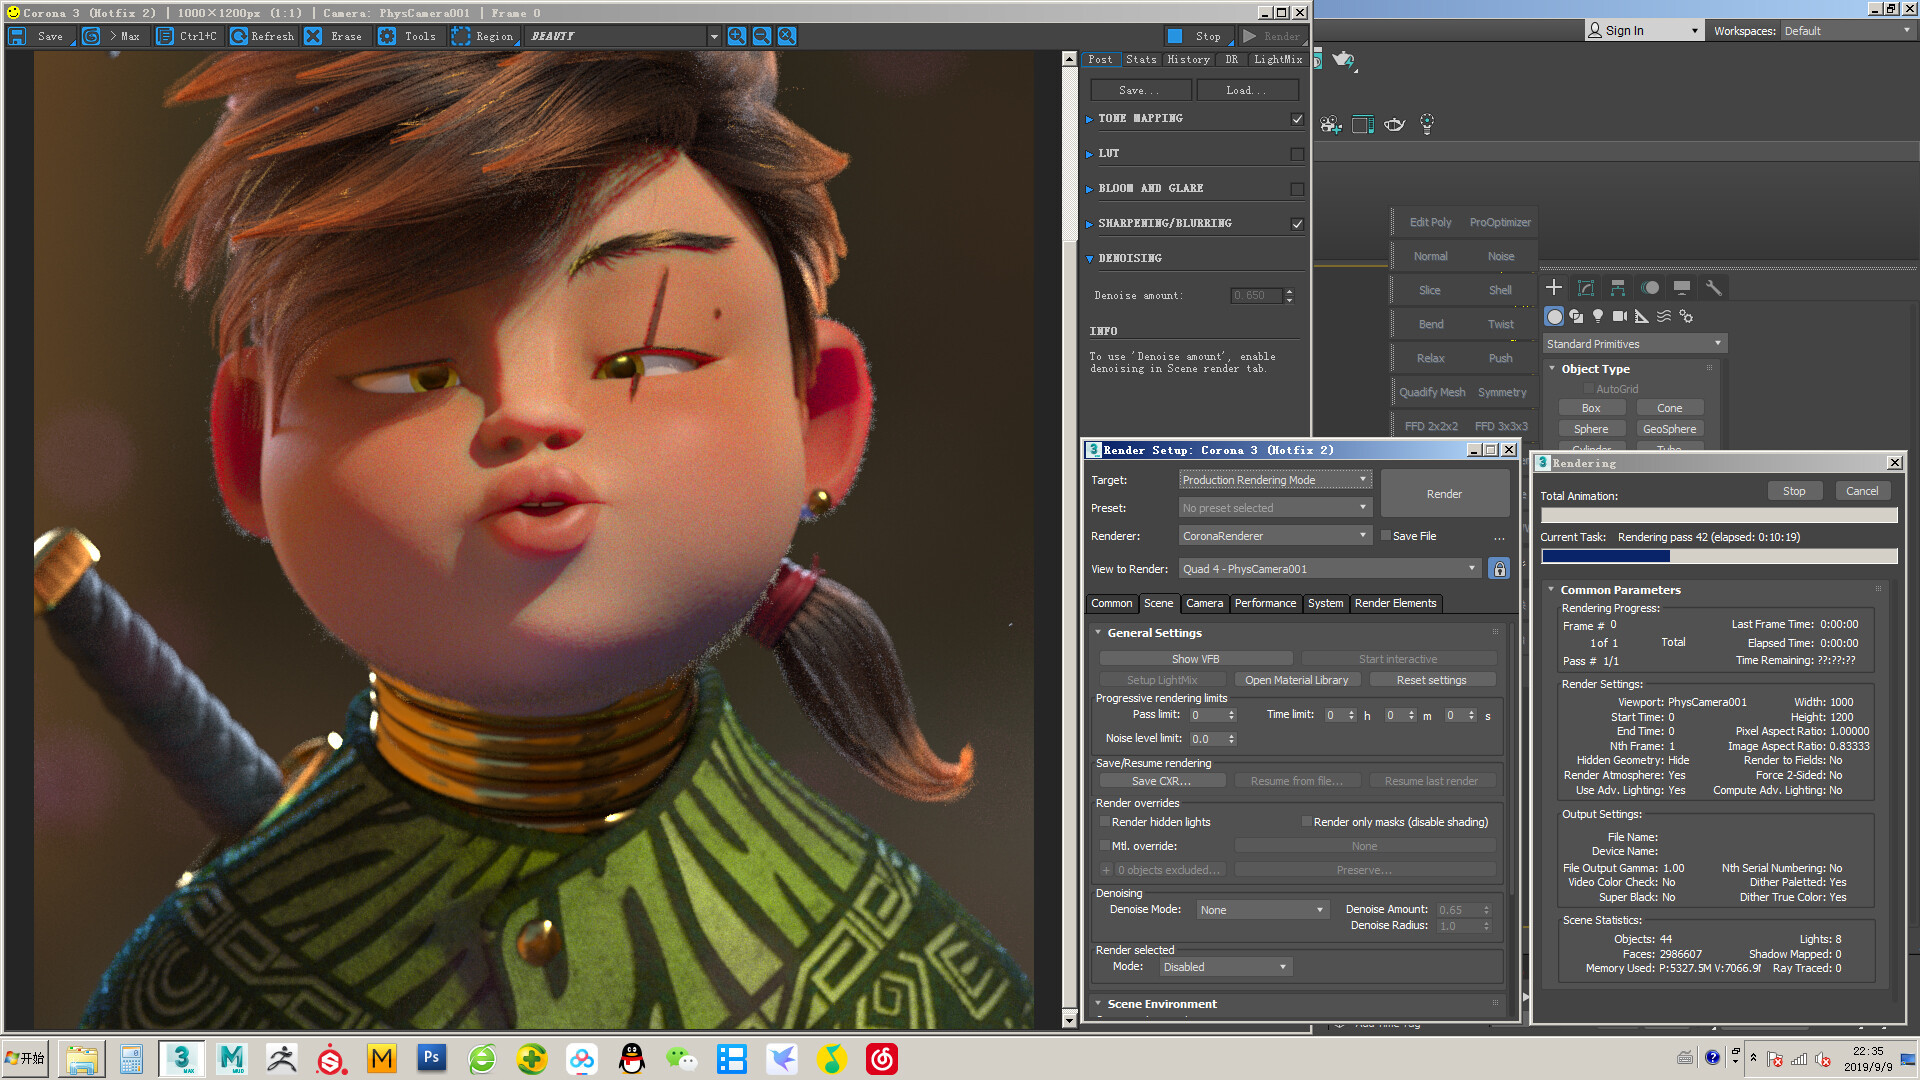This screenshot has height=1080, width=1920.
Task: Open the Modify tab in command panel
Action: coord(1586,288)
